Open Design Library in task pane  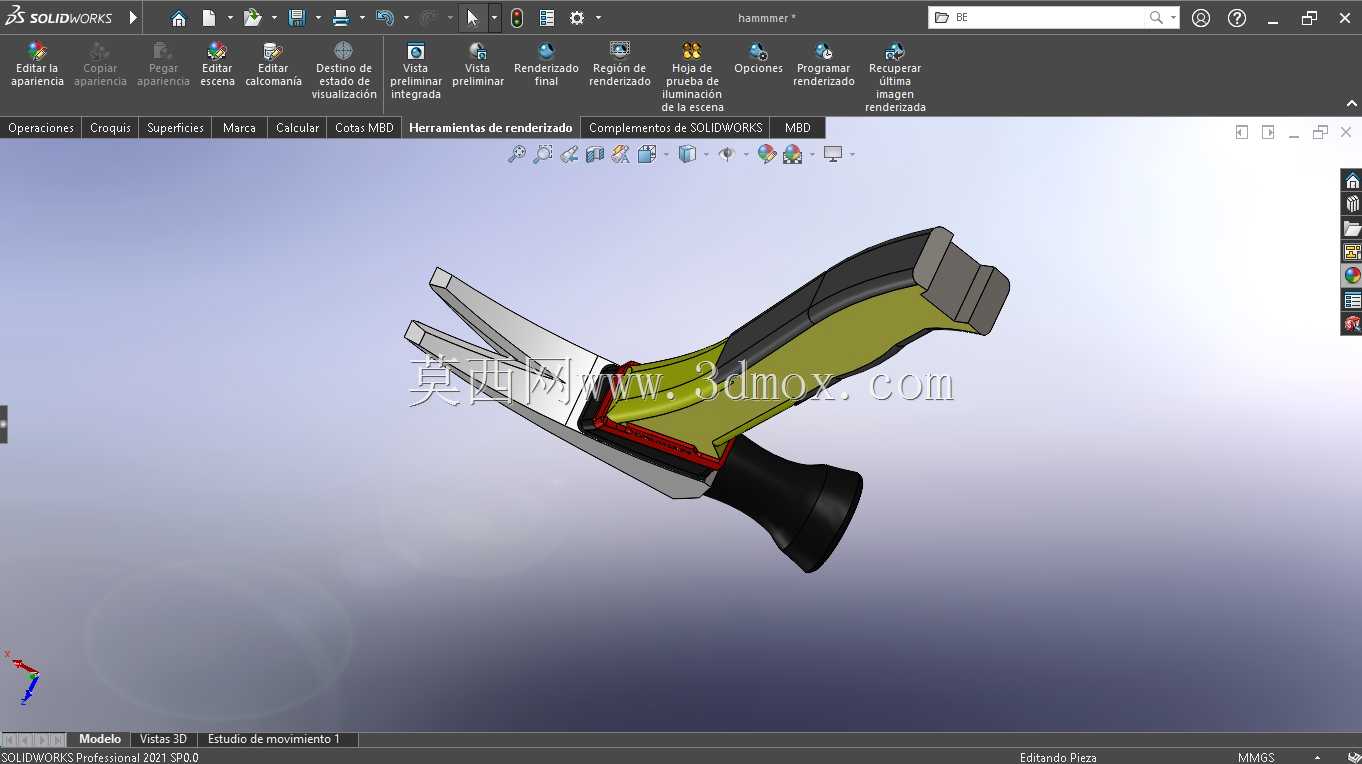[1352, 204]
